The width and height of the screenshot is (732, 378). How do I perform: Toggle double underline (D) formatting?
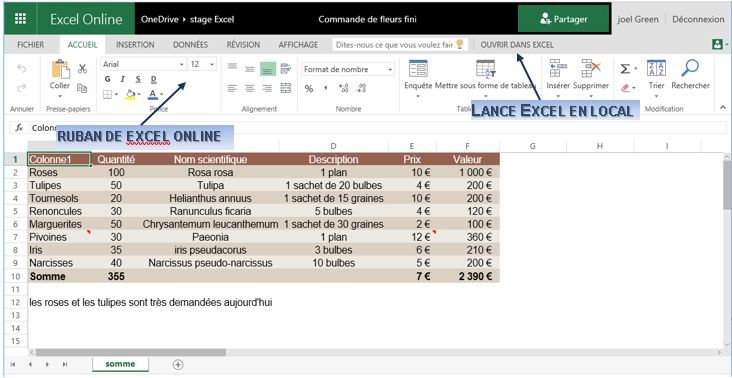tap(154, 79)
